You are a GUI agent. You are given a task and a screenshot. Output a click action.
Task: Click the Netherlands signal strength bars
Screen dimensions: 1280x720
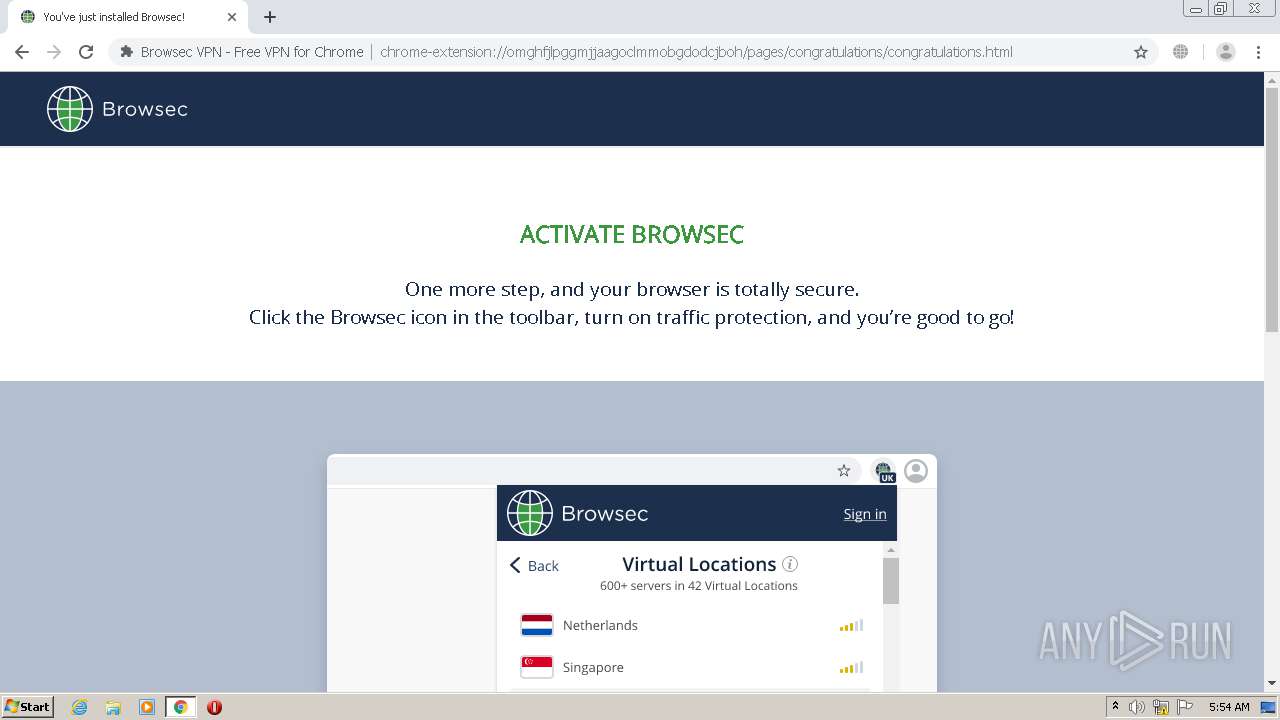(851, 626)
